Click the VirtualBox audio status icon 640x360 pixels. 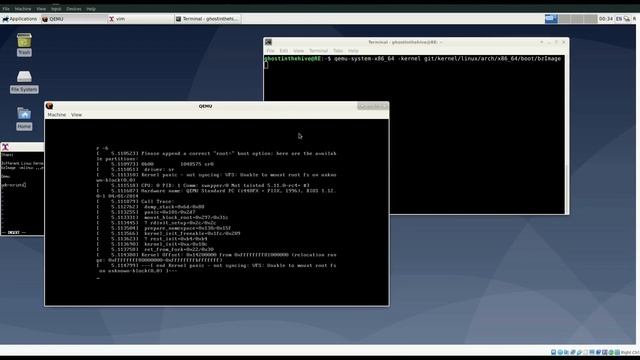coord(566,352)
